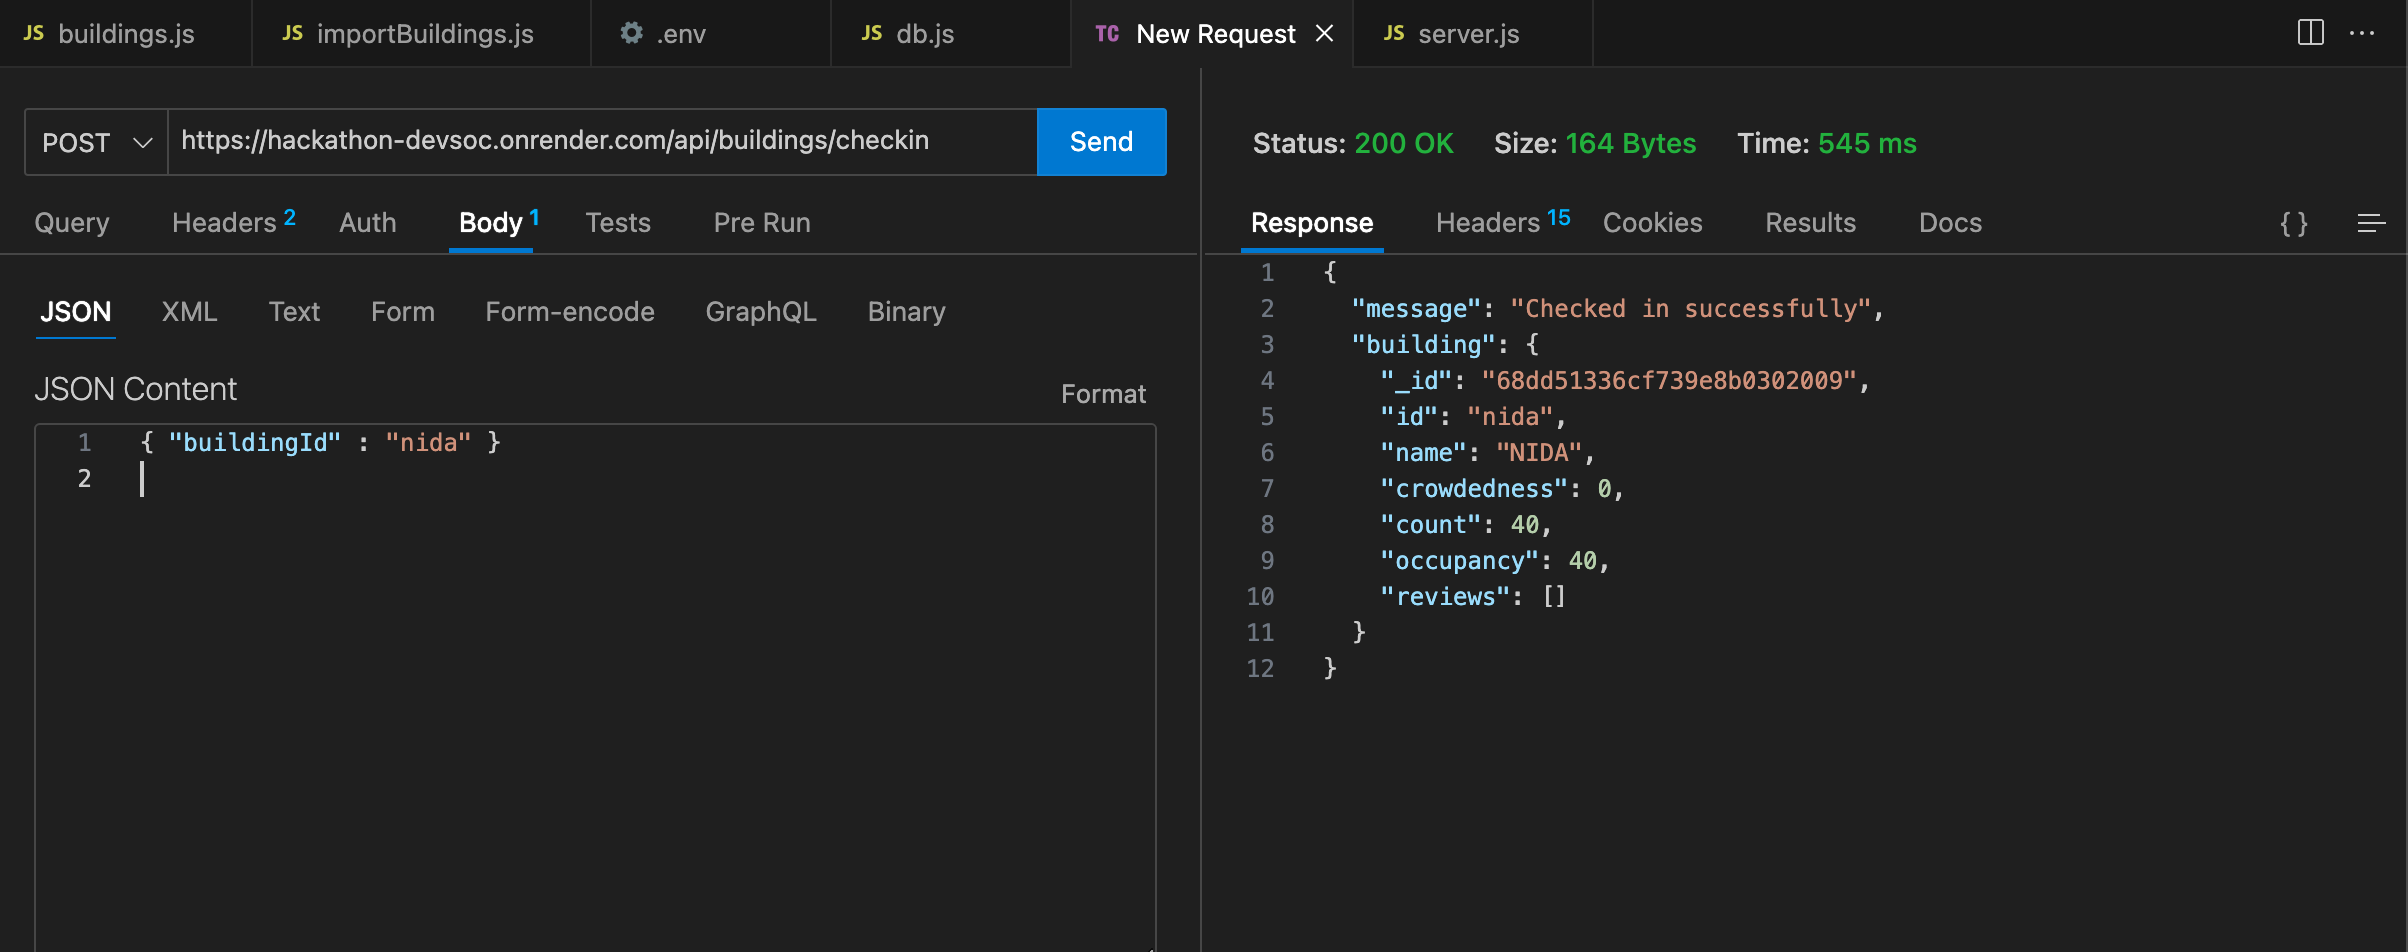Click inside the JSON Content editor area
Image resolution: width=2408 pixels, height=952 pixels.
pos(596,688)
